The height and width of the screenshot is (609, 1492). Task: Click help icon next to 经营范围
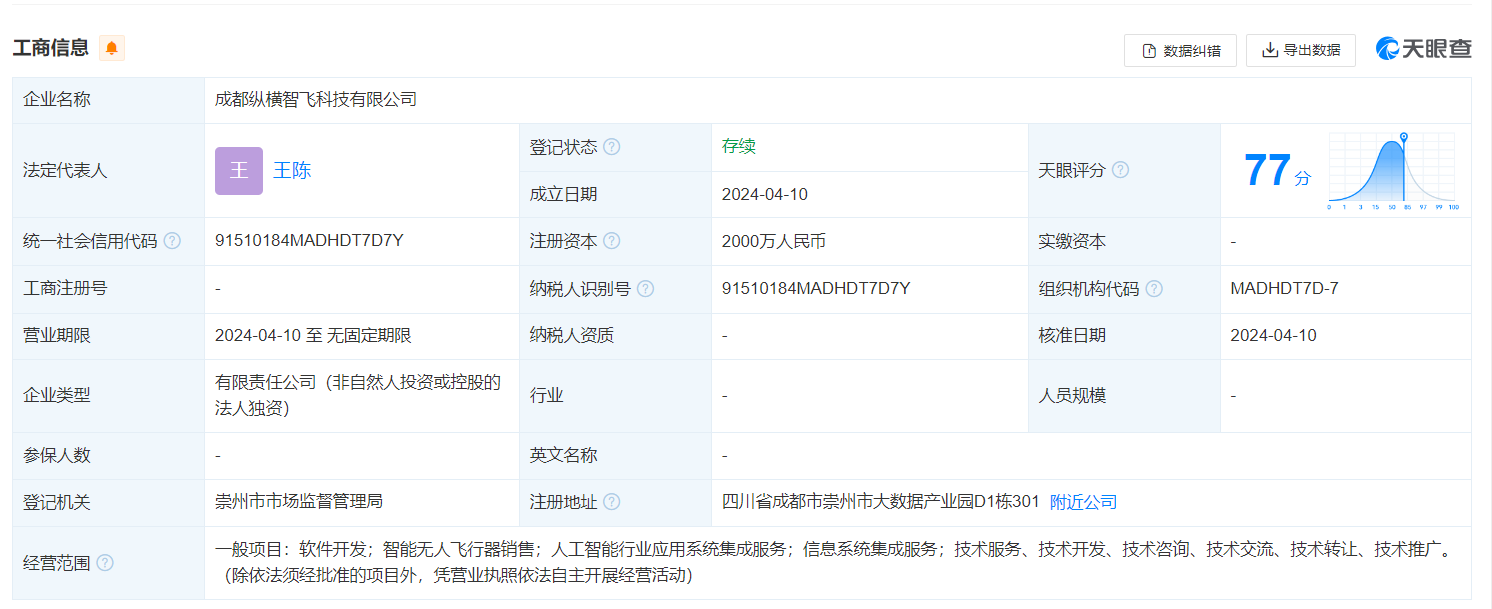(x=105, y=563)
